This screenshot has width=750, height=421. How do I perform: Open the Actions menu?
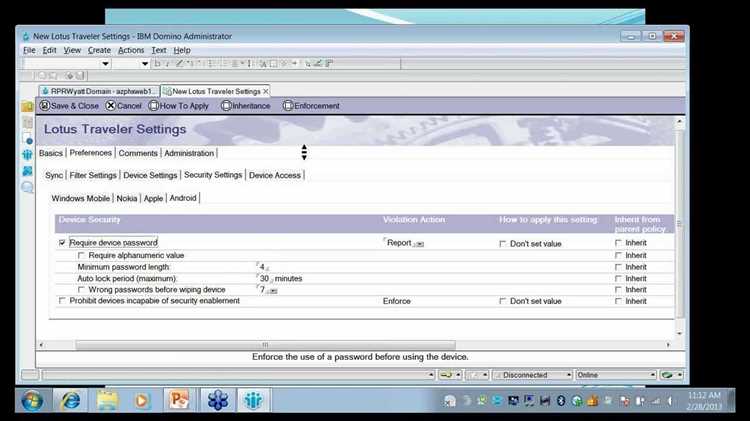click(131, 50)
